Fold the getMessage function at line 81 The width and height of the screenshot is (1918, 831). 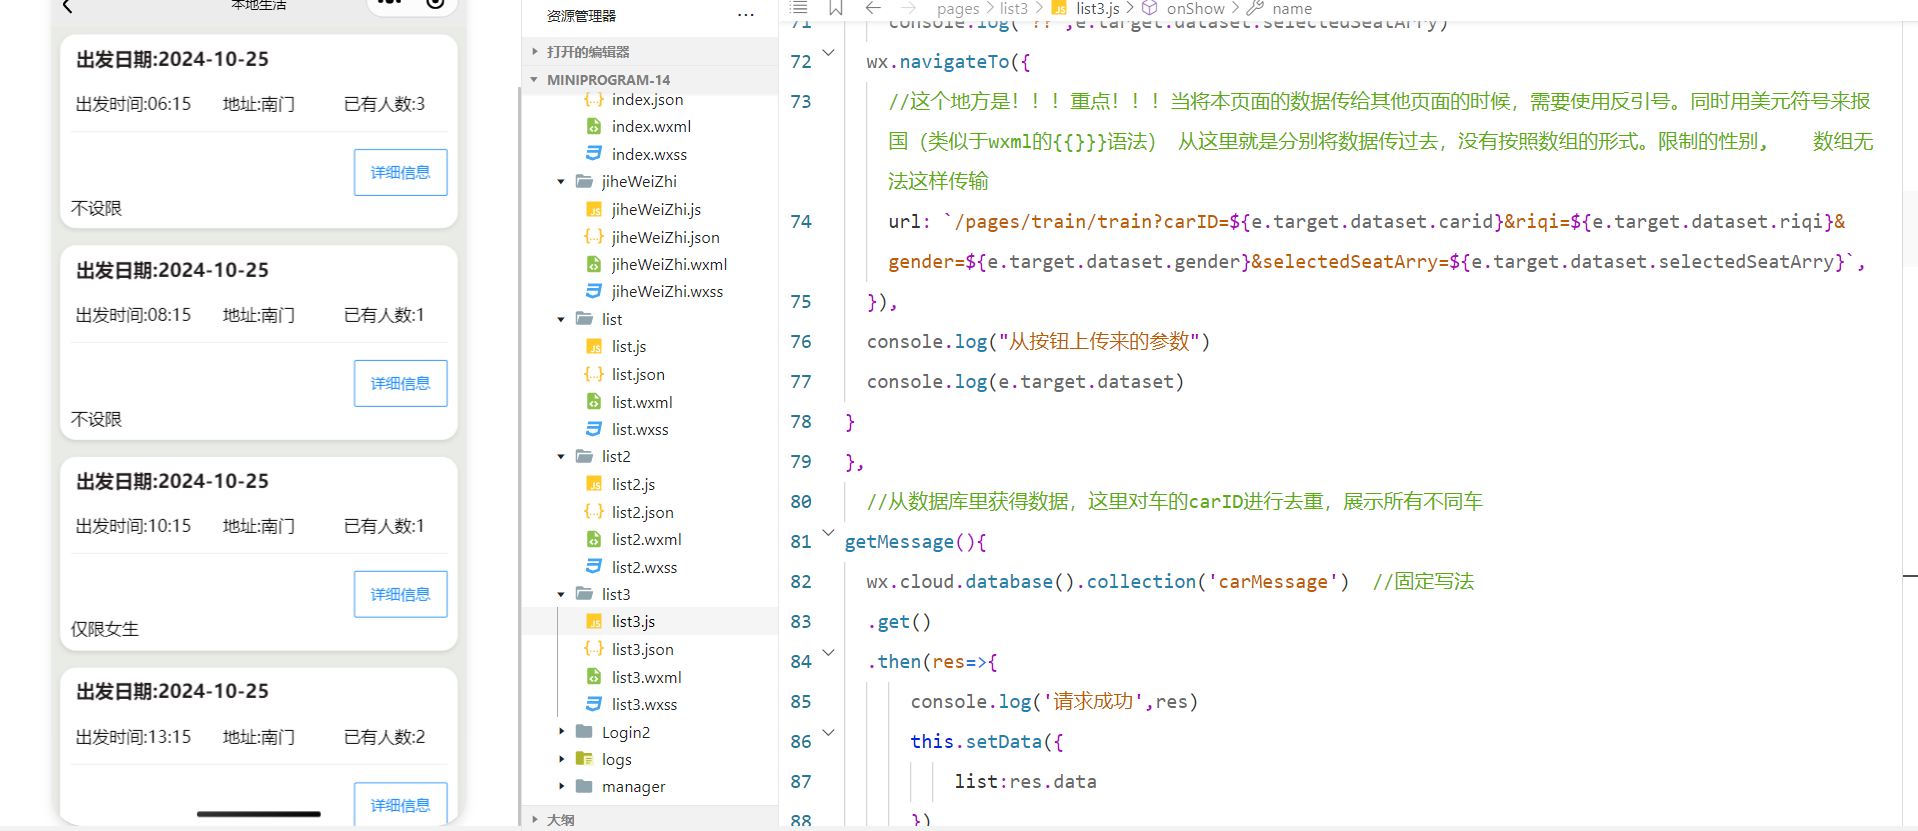[828, 533]
